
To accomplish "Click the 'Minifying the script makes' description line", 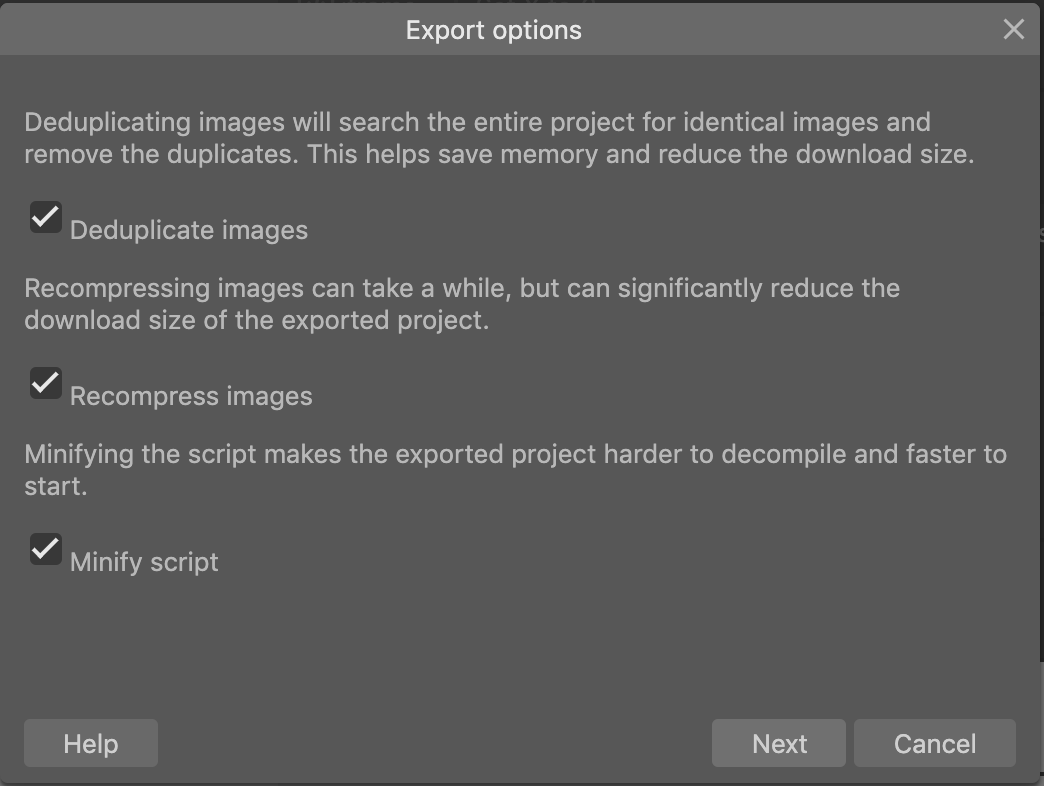I will click(515, 454).
